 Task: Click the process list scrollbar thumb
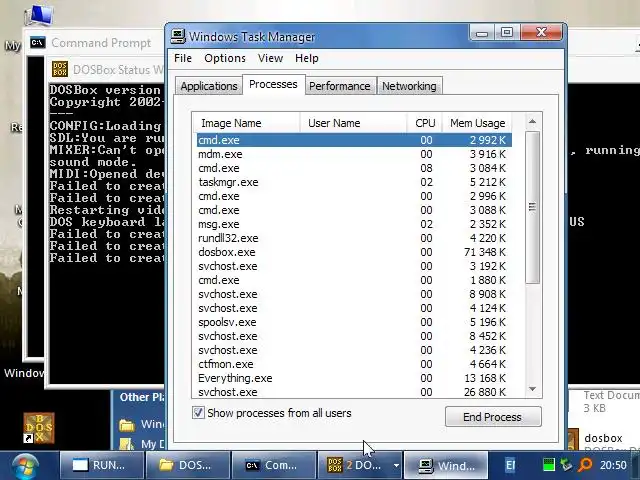[532, 207]
